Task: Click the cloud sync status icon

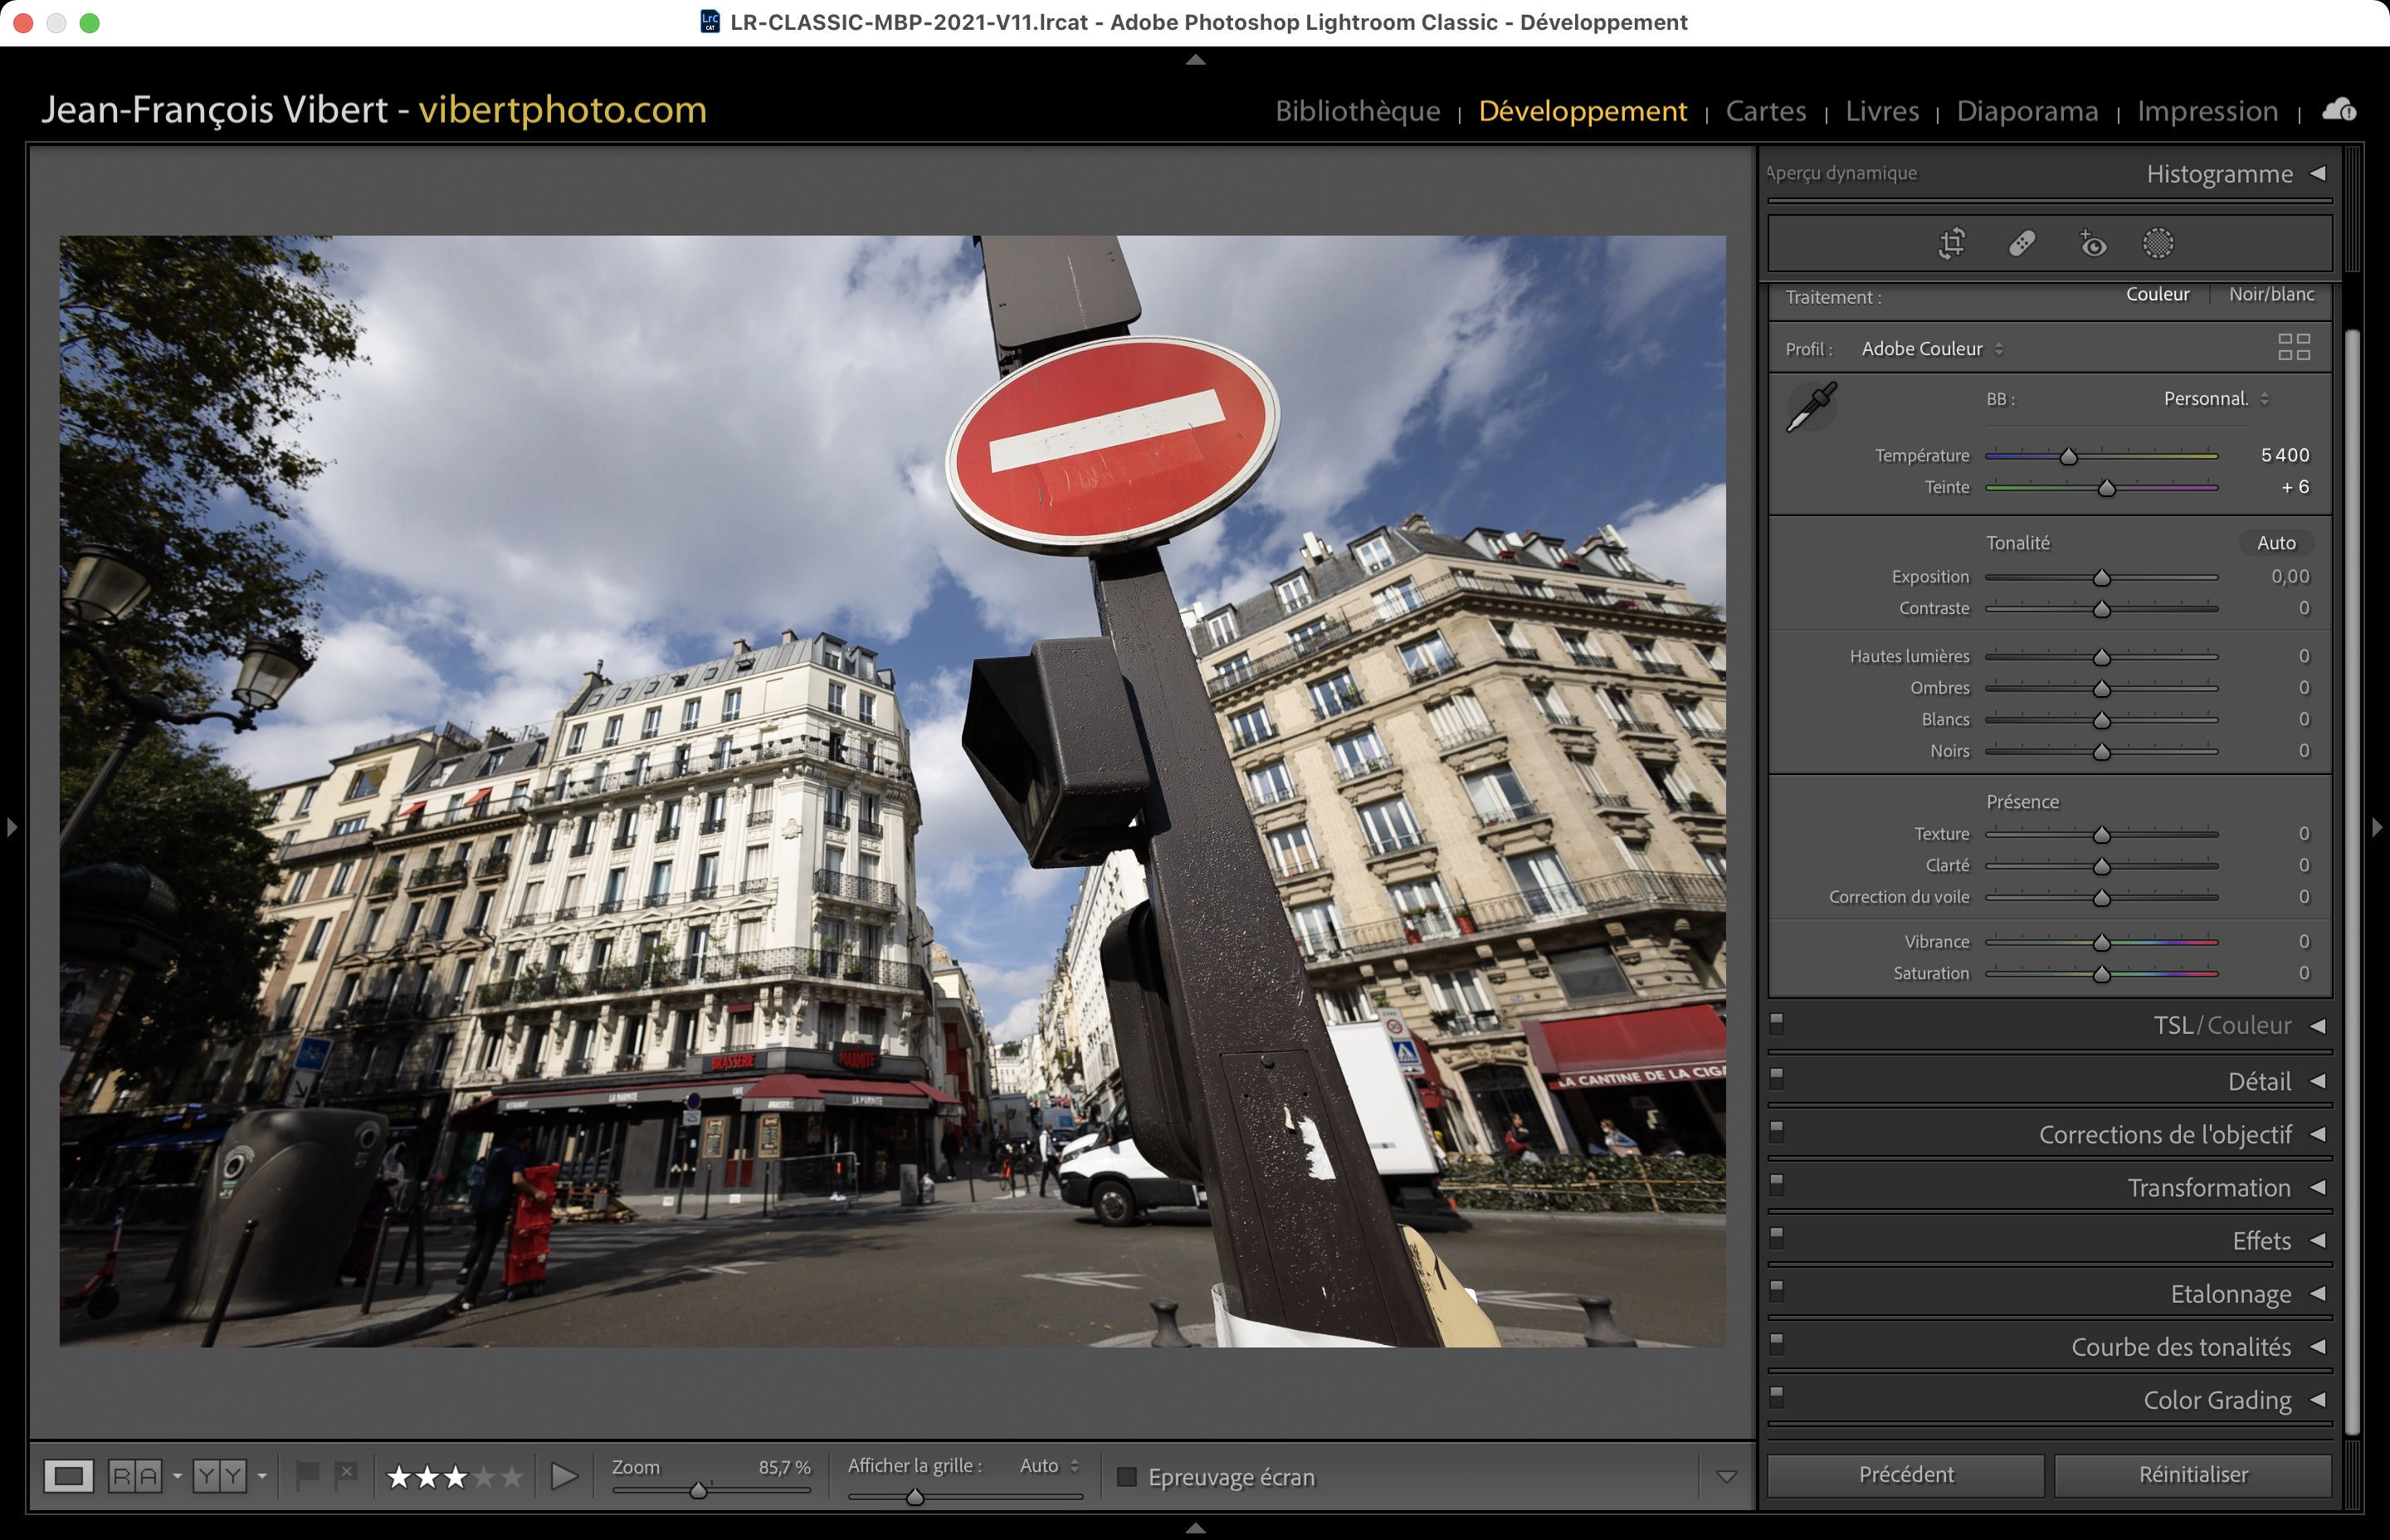Action: tap(2339, 110)
